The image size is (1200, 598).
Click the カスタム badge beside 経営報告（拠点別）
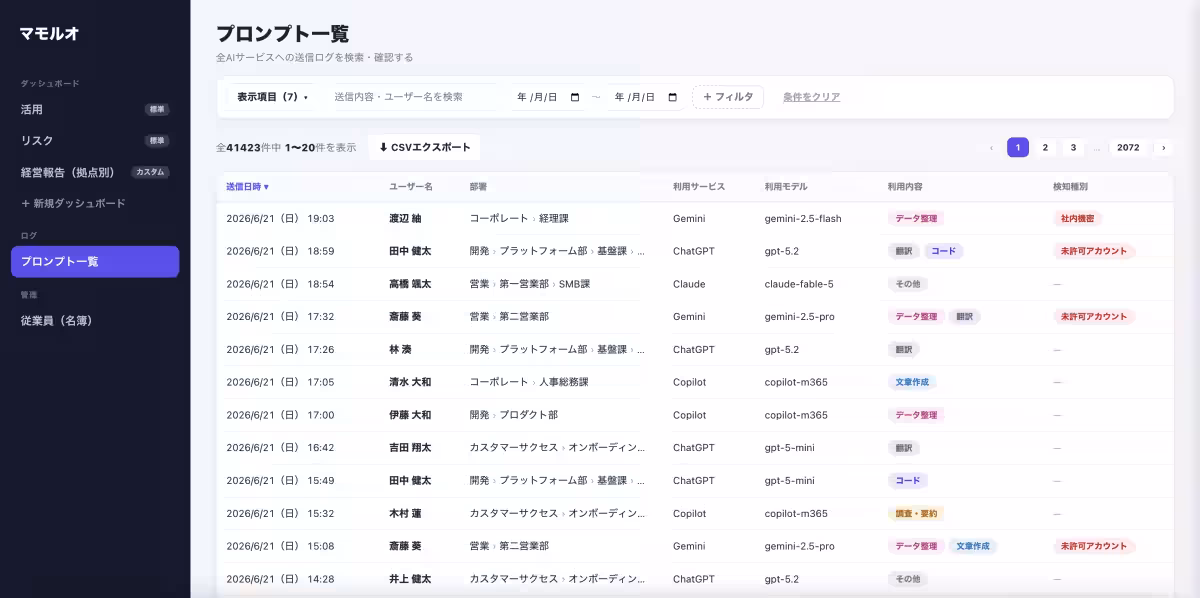pyautogui.click(x=150, y=172)
